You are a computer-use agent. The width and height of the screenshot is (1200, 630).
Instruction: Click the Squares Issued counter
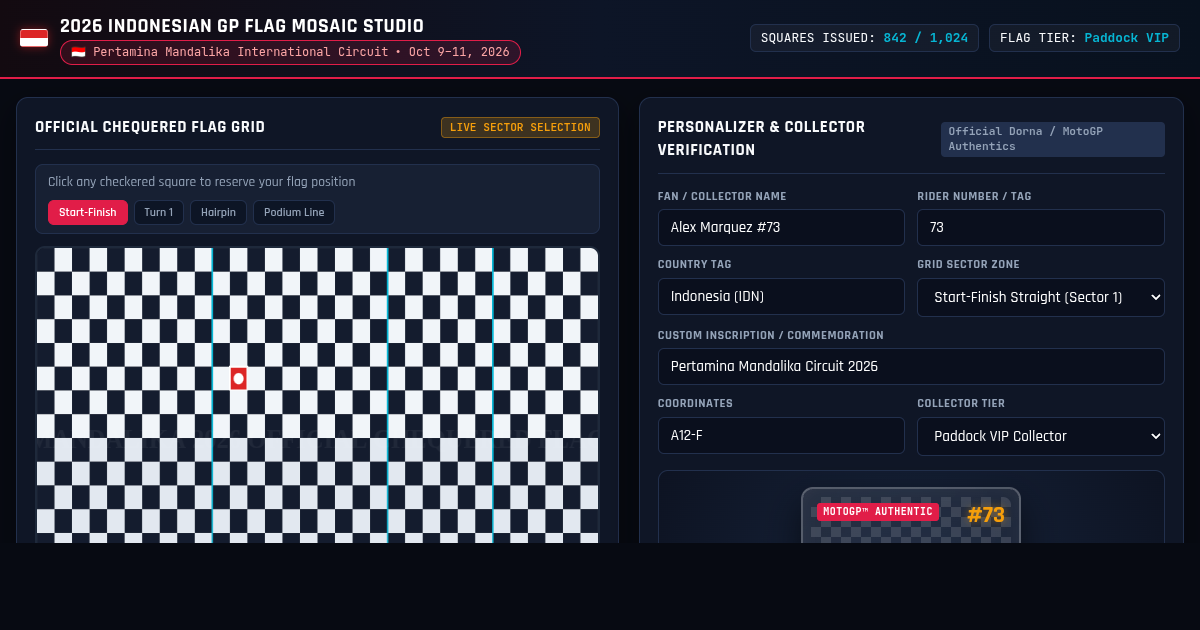pyautogui.click(x=865, y=38)
